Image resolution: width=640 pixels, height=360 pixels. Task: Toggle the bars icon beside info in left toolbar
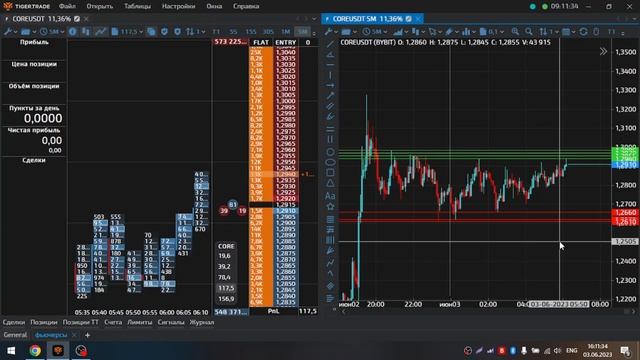(x=85, y=31)
